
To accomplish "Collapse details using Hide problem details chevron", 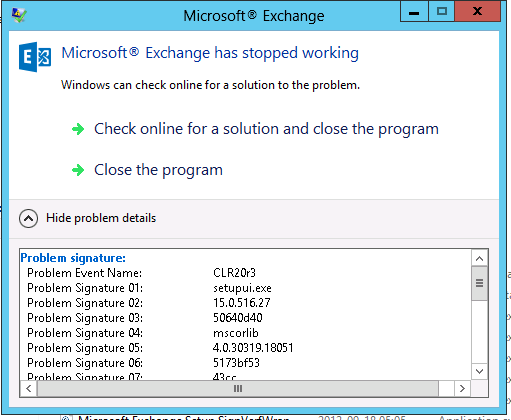I will coord(28,218).
